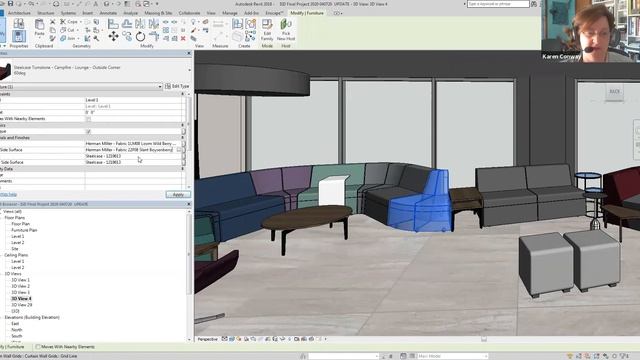640x360 pixels.
Task: Click the search keyword input box
Action: [498, 4]
